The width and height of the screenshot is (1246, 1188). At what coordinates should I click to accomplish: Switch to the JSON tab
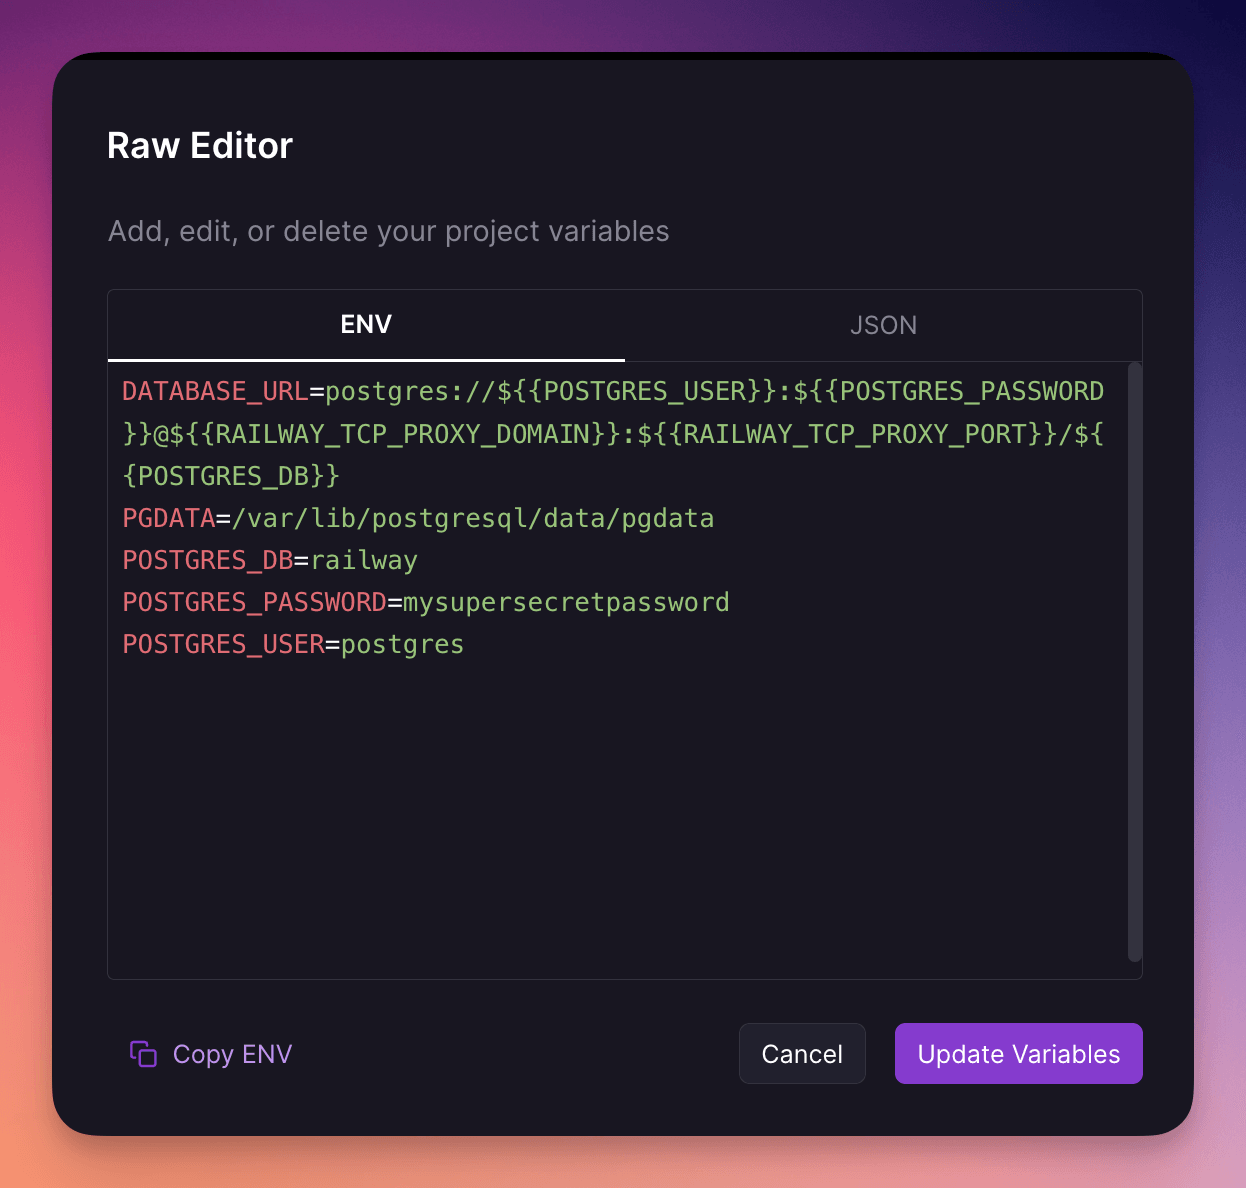(x=883, y=325)
